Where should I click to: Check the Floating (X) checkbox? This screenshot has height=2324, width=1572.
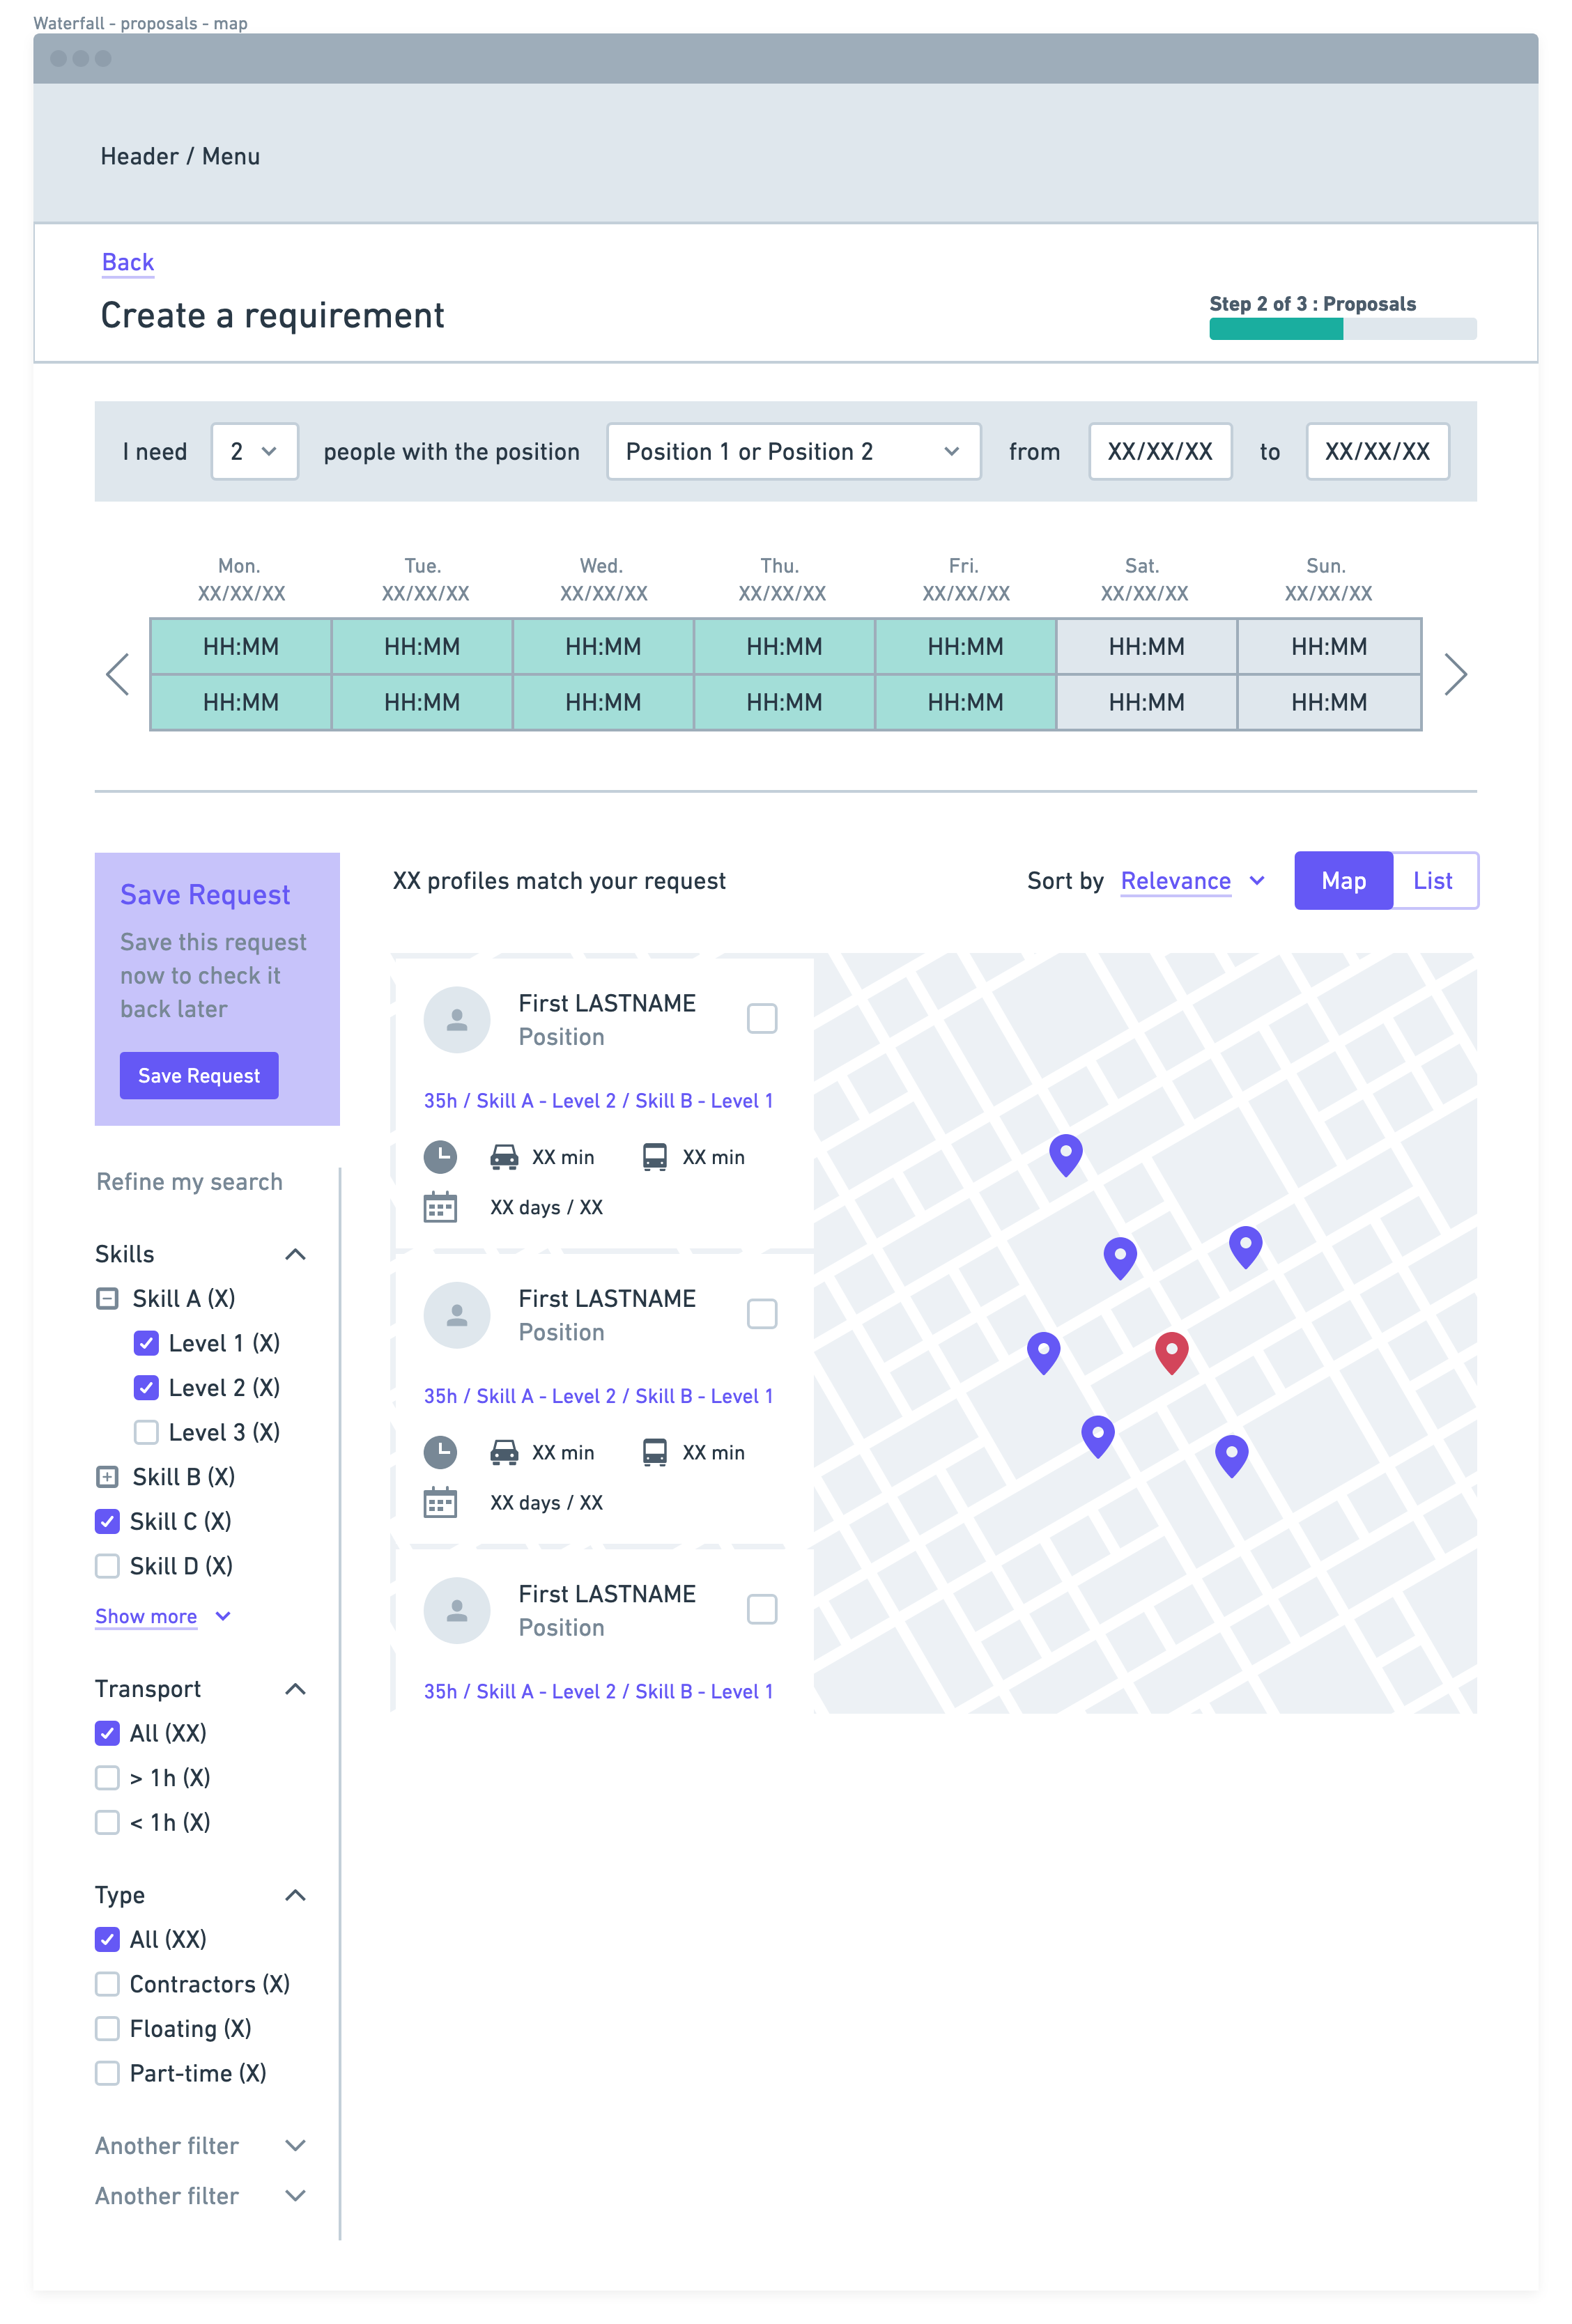point(107,2029)
